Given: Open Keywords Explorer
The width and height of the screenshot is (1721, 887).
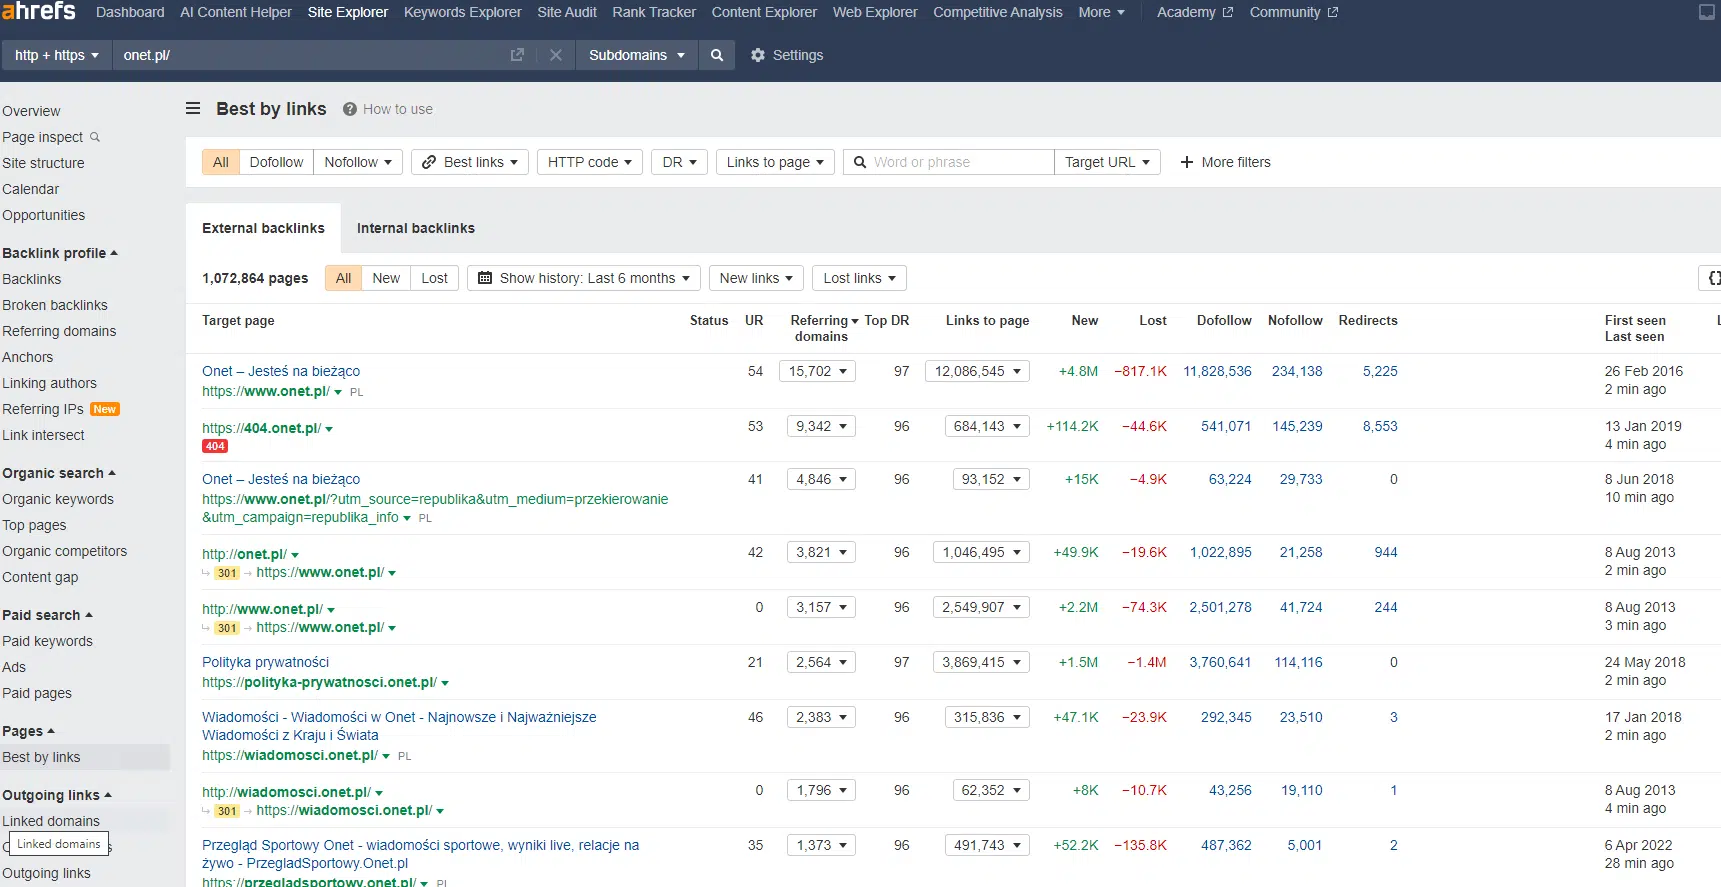Looking at the screenshot, I should pyautogui.click(x=463, y=12).
